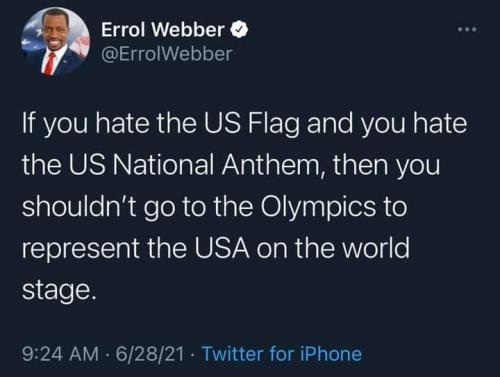Click the 9:24 AM timestamp

pyautogui.click(x=60, y=354)
